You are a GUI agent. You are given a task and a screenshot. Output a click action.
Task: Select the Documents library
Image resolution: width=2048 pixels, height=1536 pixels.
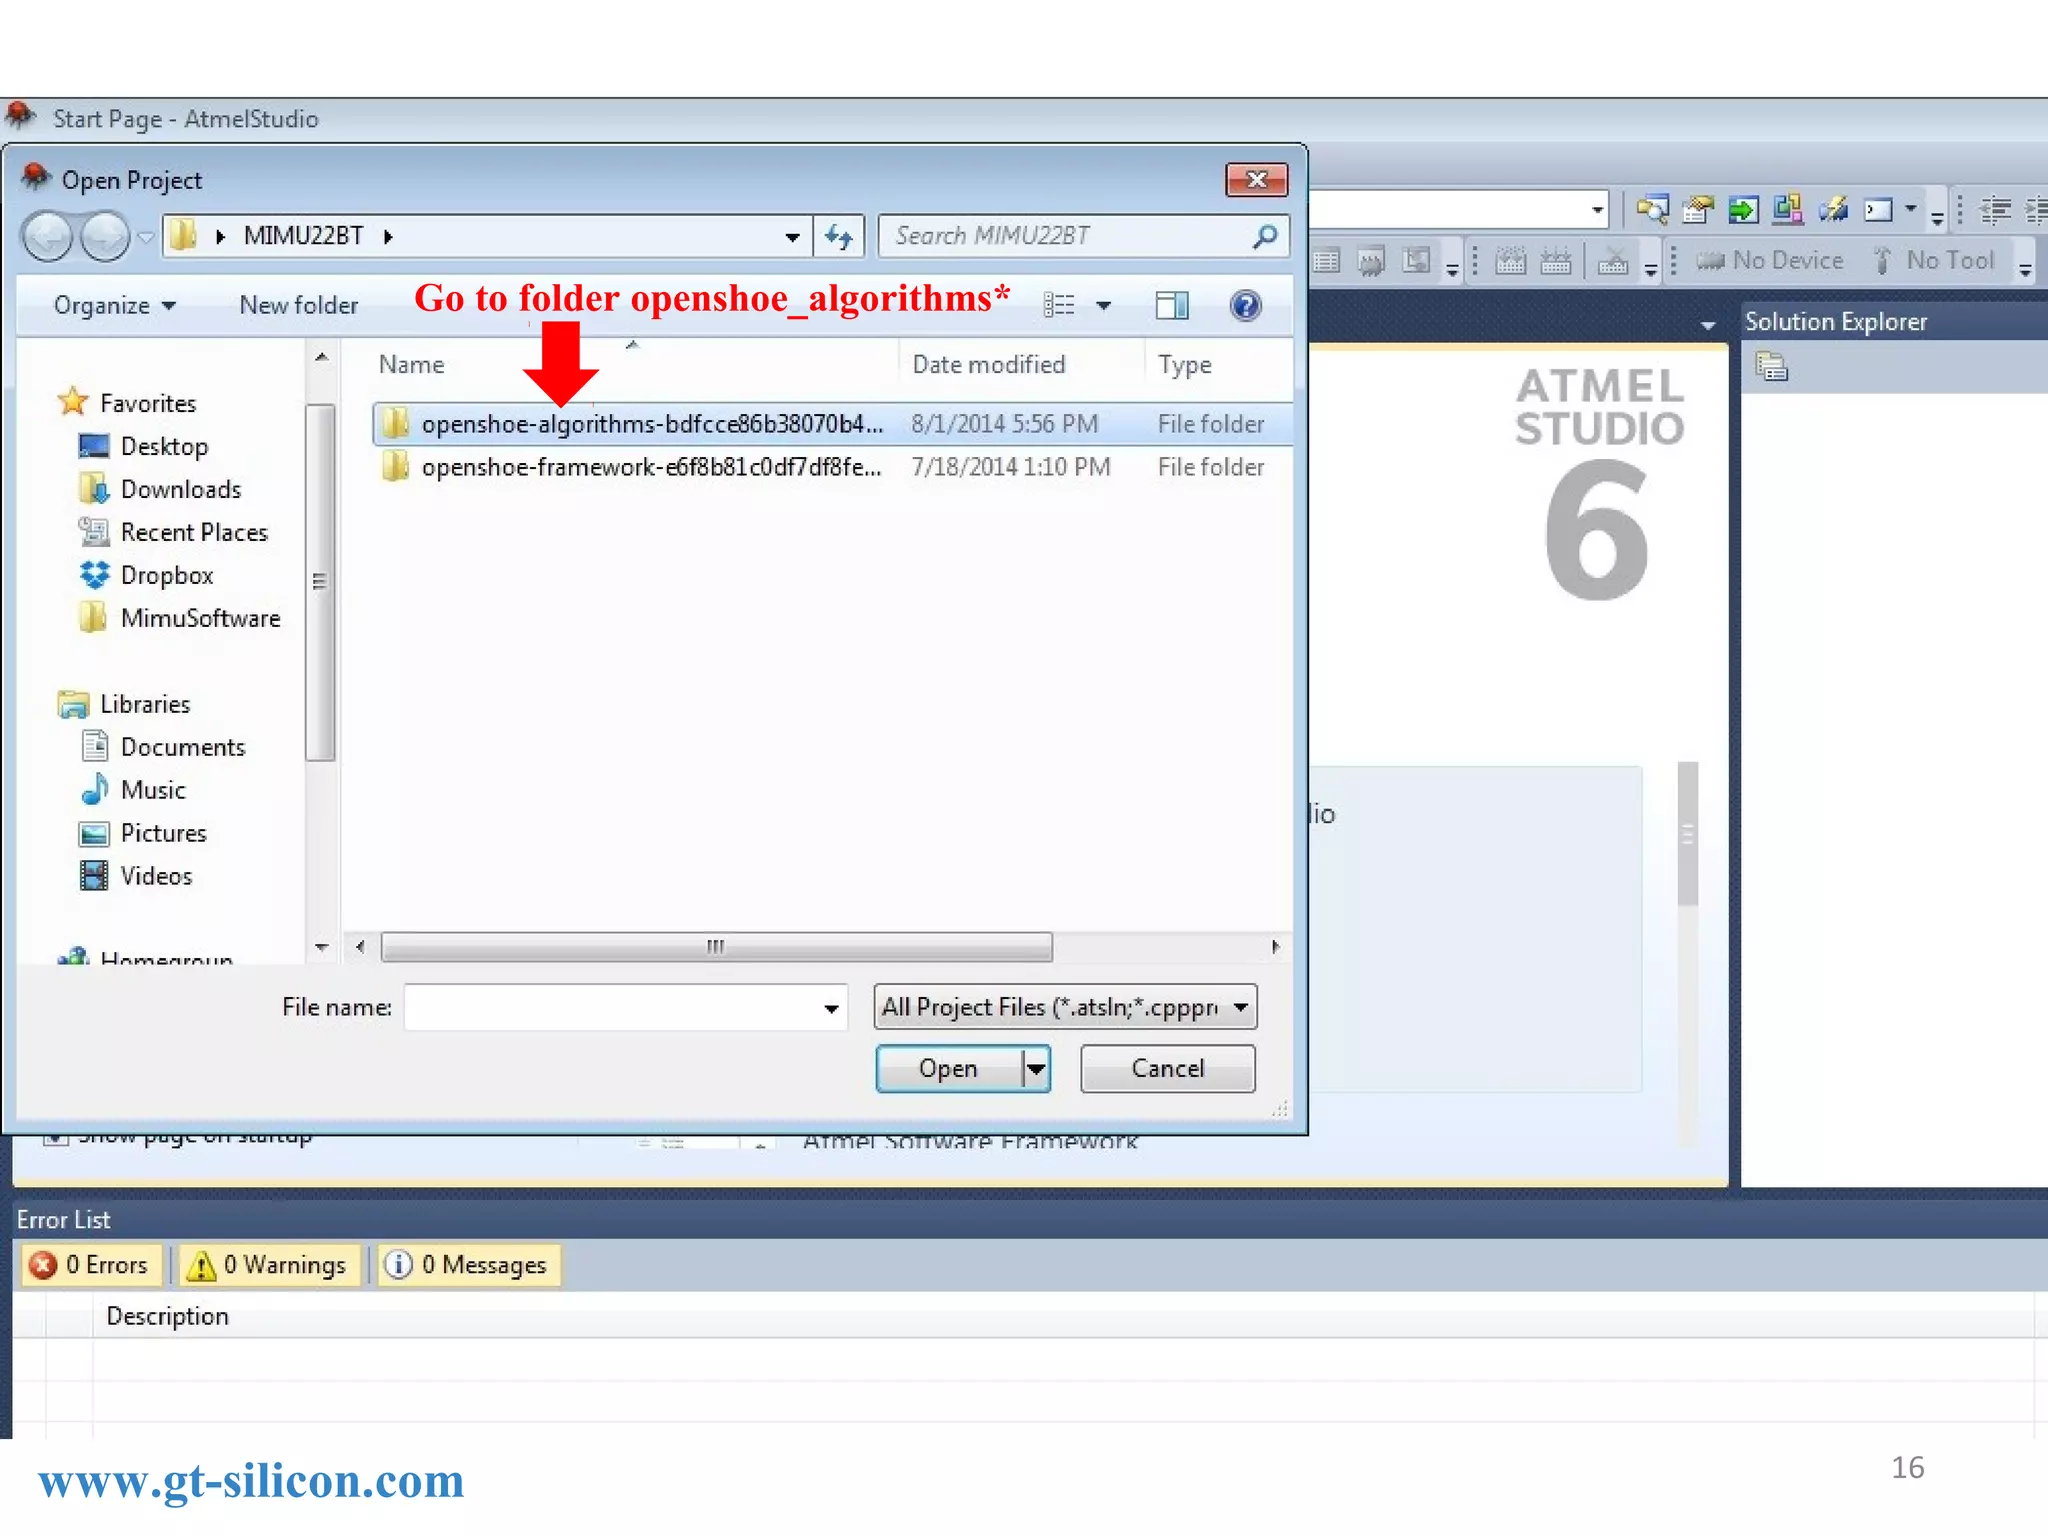coord(182,747)
